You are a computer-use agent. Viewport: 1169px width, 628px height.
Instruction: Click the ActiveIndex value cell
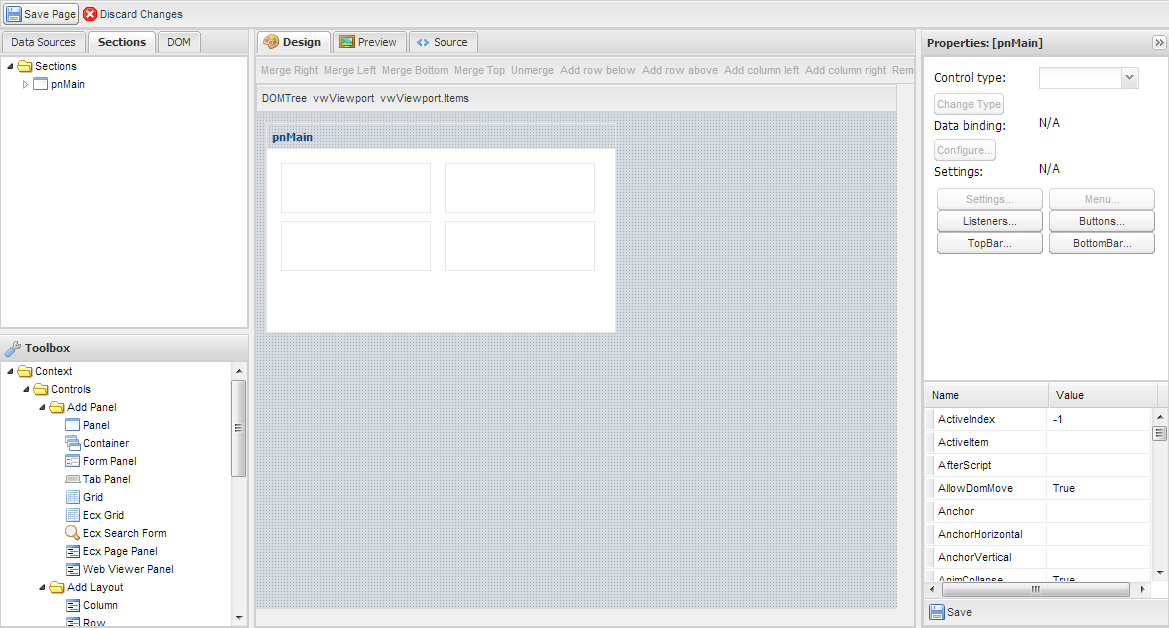pos(1098,419)
